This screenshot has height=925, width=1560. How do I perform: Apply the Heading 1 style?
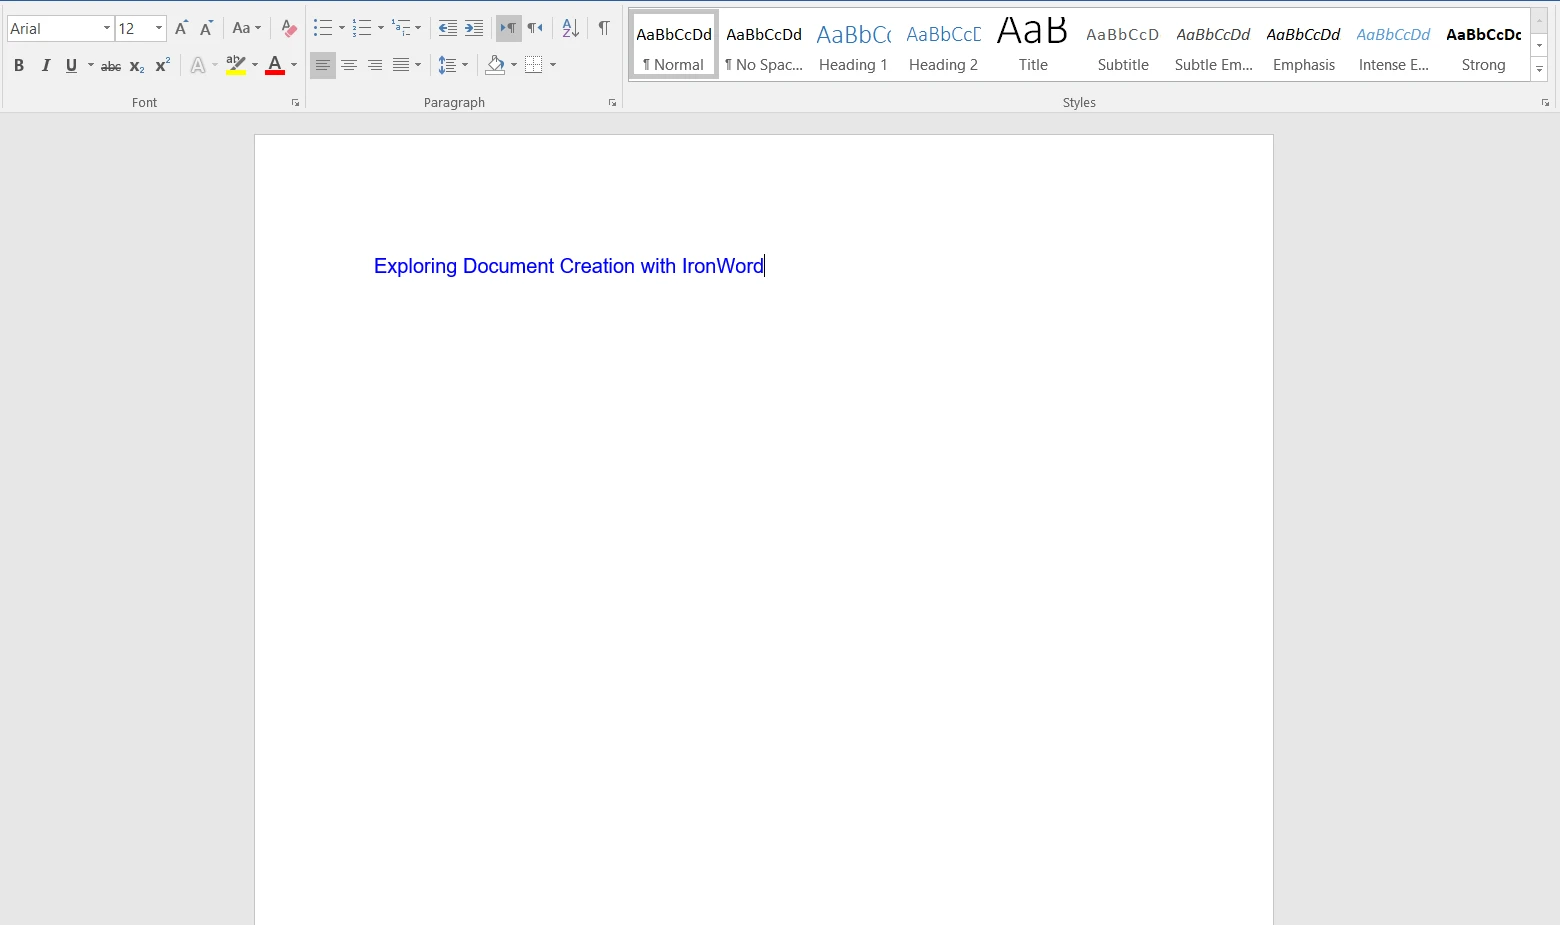tap(853, 46)
